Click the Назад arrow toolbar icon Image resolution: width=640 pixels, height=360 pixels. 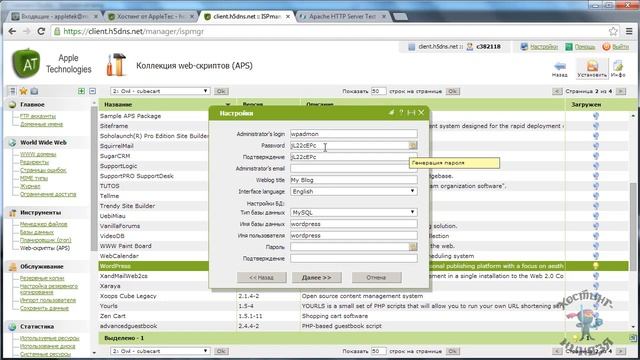click(x=560, y=69)
